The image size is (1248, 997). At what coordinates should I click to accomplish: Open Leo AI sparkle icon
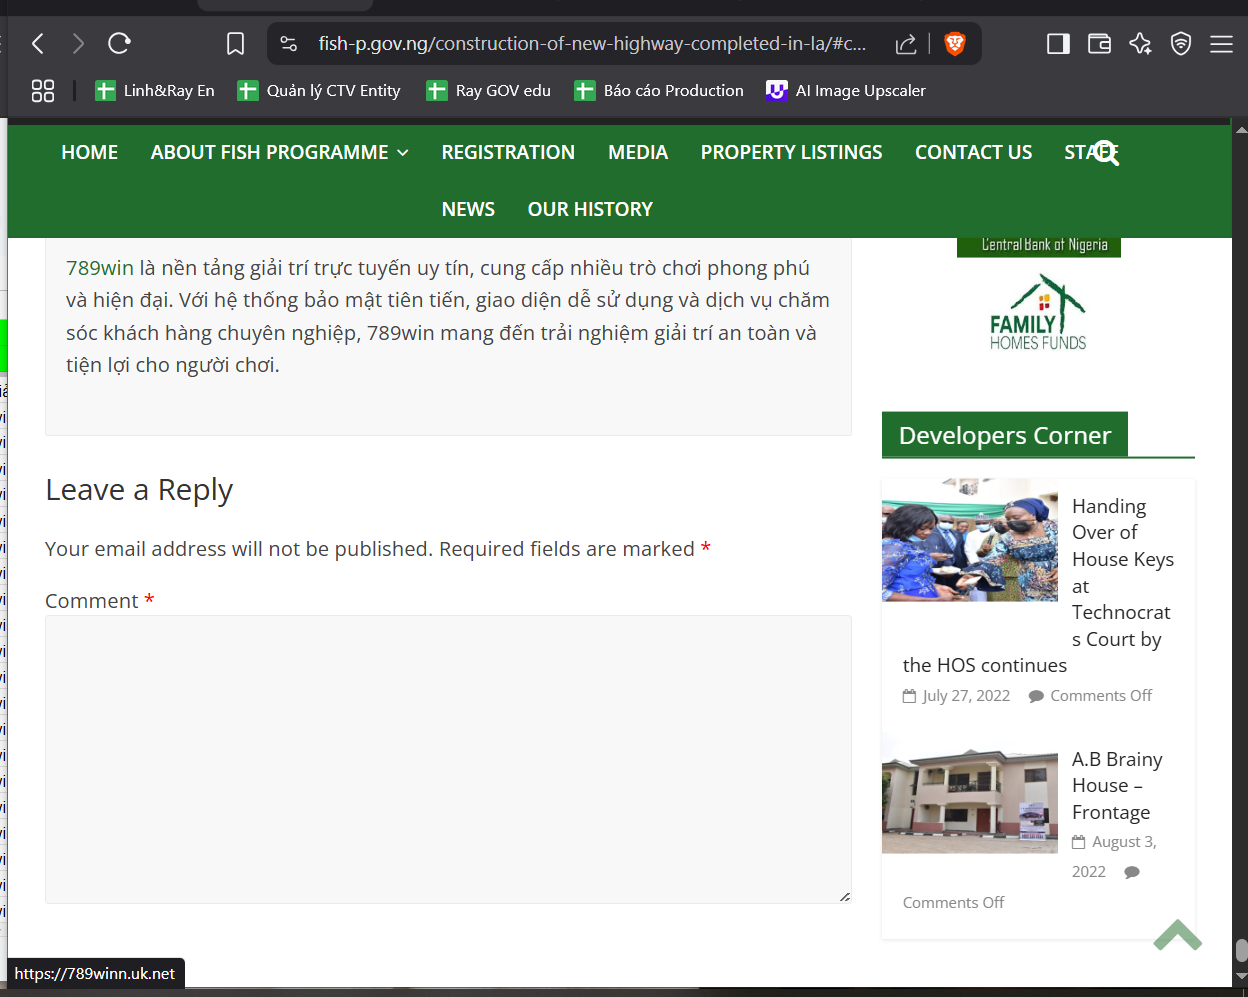(x=1140, y=43)
